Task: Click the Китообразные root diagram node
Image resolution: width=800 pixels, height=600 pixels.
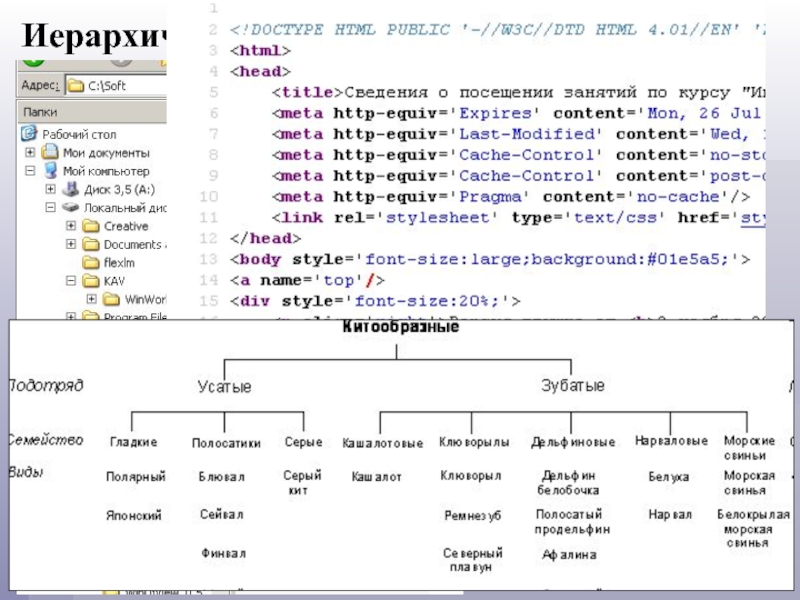Action: [x=401, y=327]
